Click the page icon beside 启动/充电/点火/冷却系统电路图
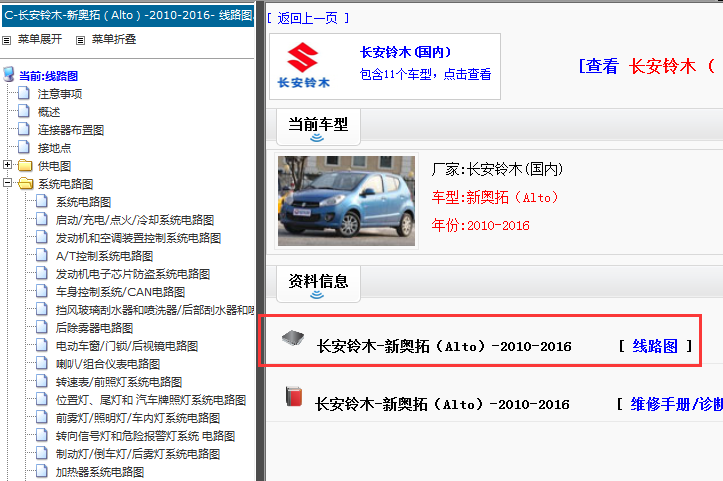The width and height of the screenshot is (723, 481). 42,220
